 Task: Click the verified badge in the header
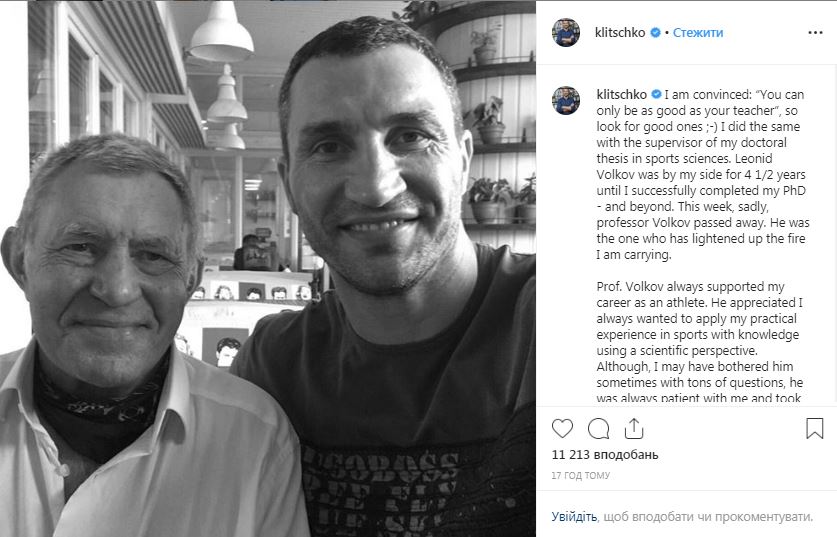pyautogui.click(x=655, y=33)
